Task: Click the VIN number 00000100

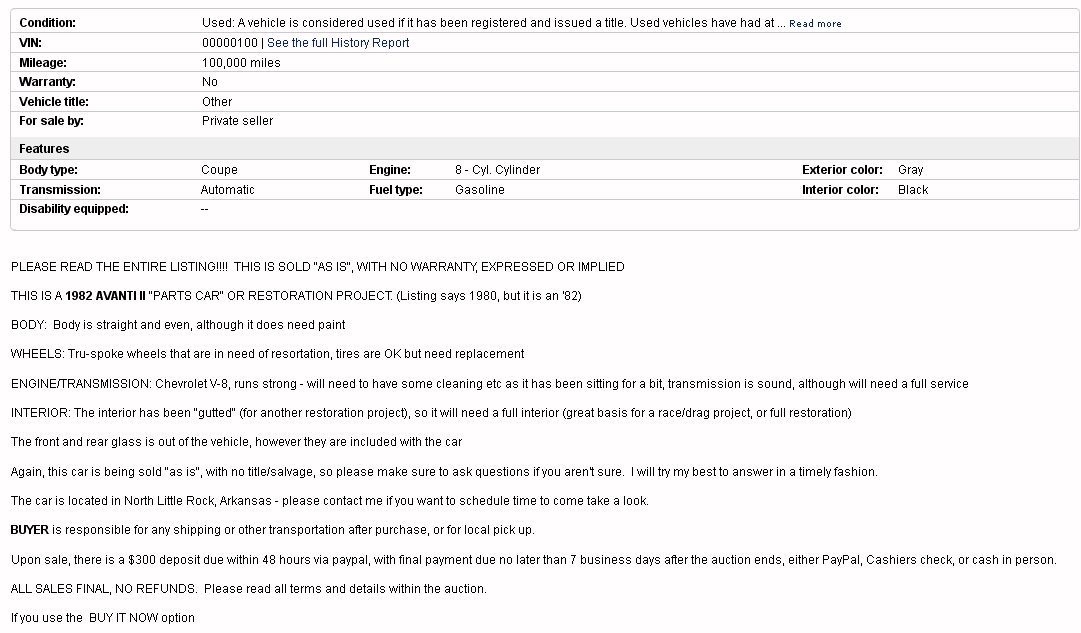Action: tap(229, 43)
